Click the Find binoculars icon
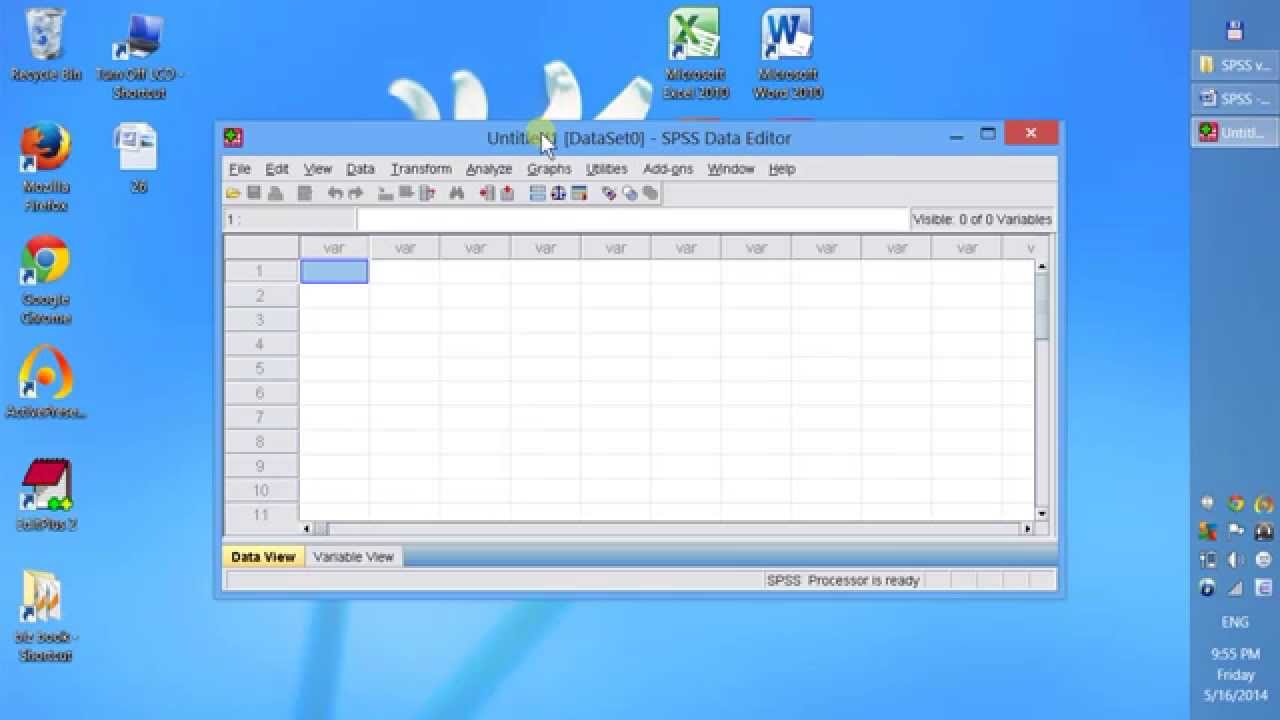 coord(457,193)
